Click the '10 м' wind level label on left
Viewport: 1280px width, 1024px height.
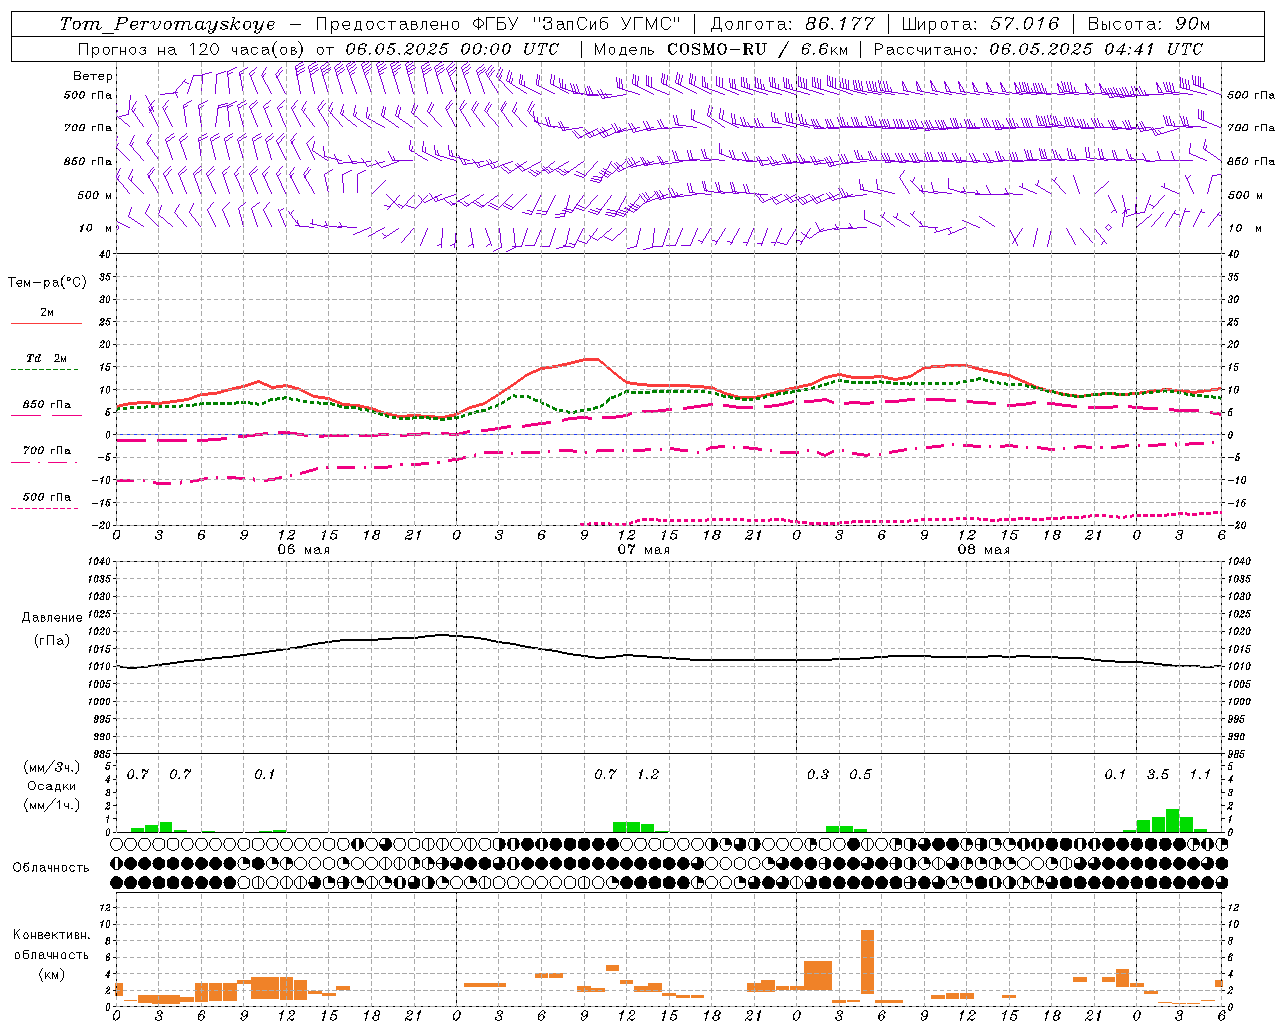(x=97, y=228)
